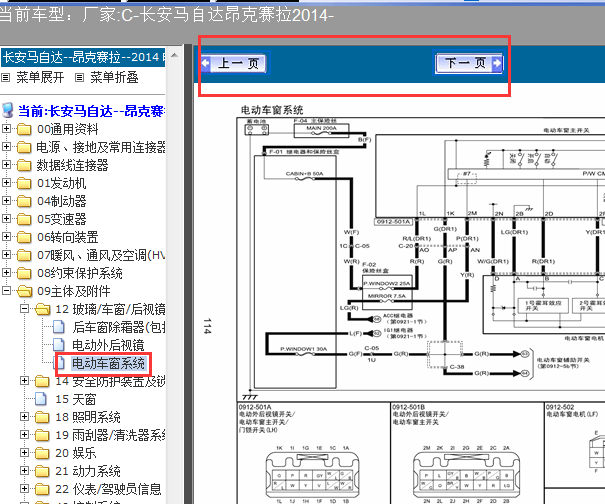Click the 后车窗除霜器 document icon

point(59,327)
